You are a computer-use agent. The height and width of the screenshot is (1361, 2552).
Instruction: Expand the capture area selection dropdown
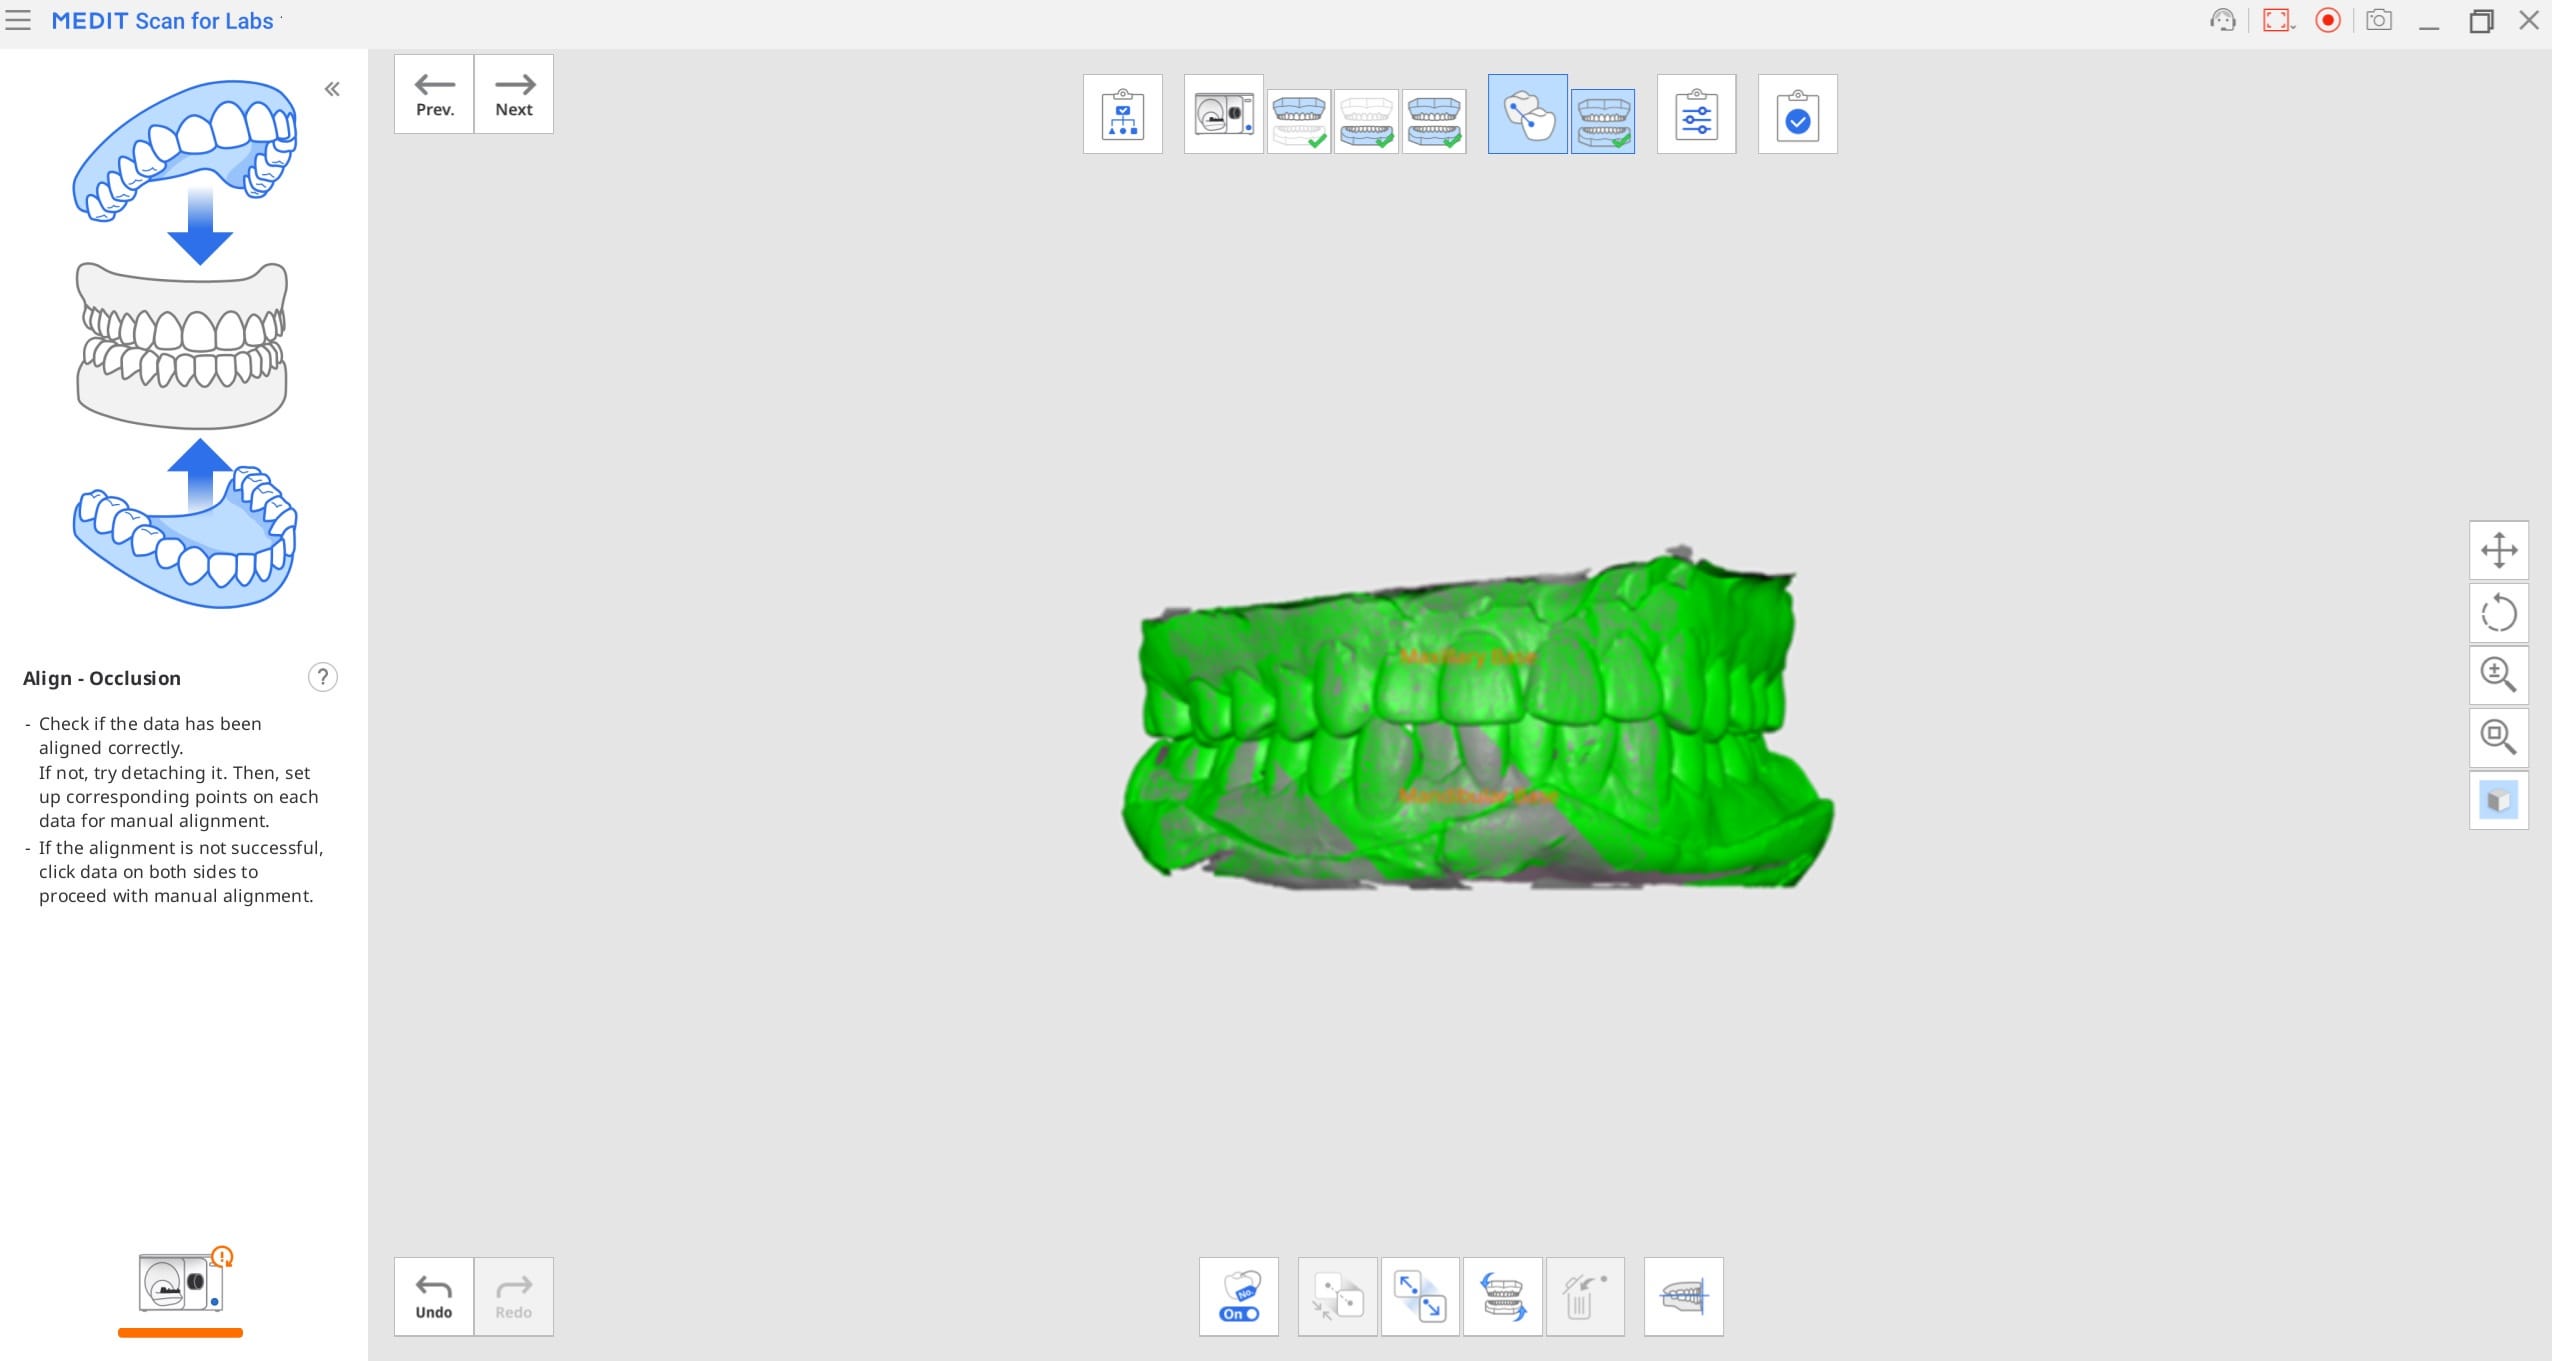[2292, 24]
